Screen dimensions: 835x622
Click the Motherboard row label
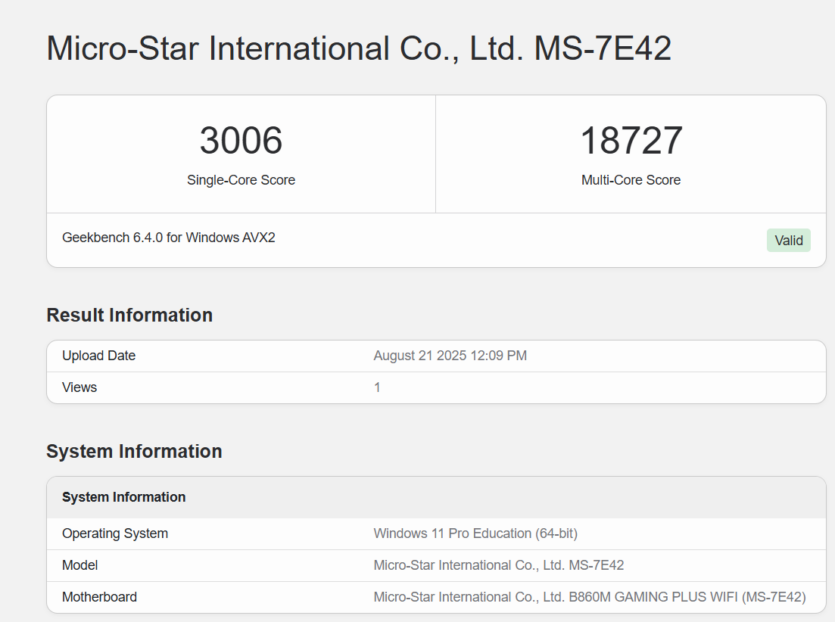pos(100,597)
